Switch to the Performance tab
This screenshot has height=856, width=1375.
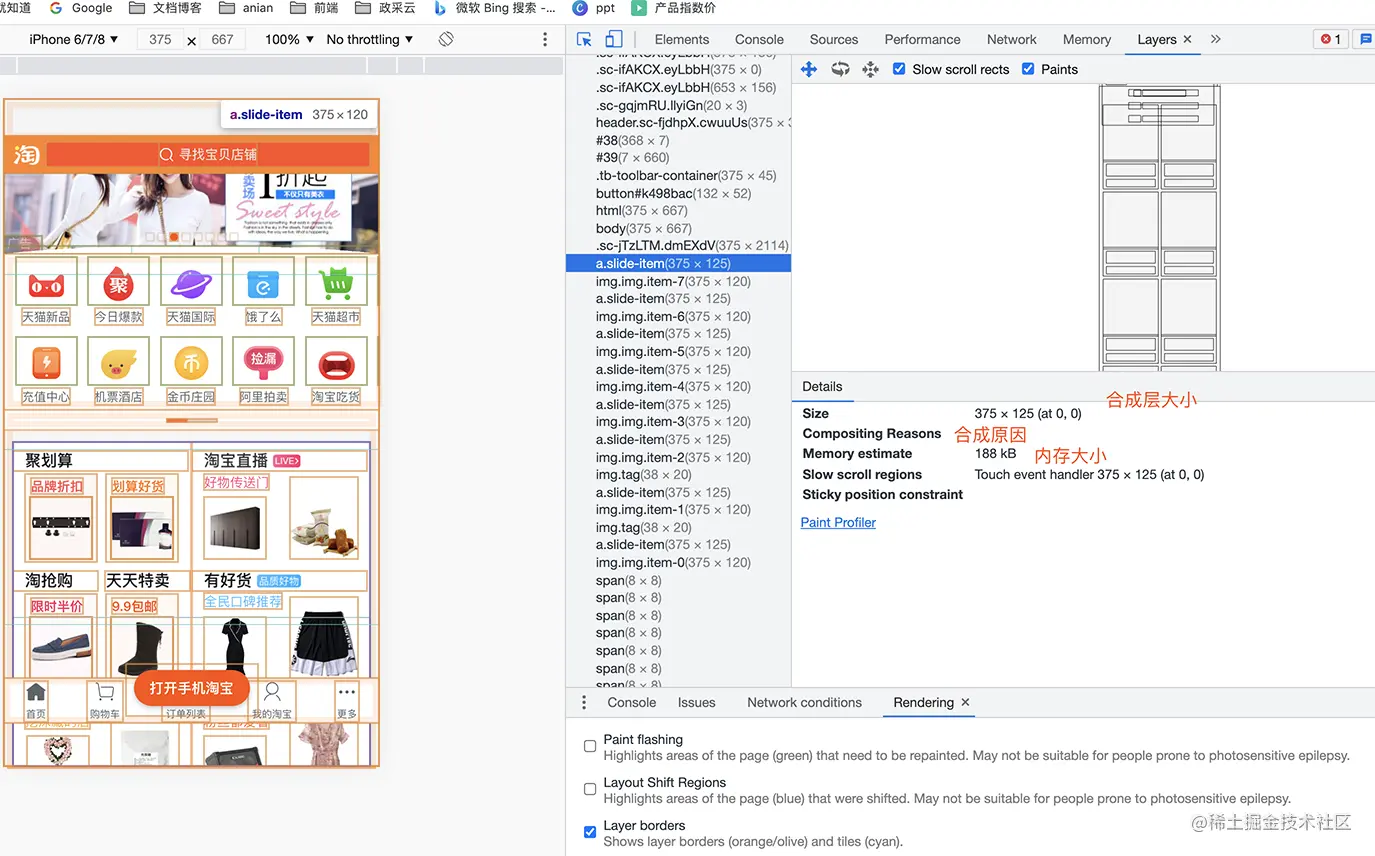(922, 39)
